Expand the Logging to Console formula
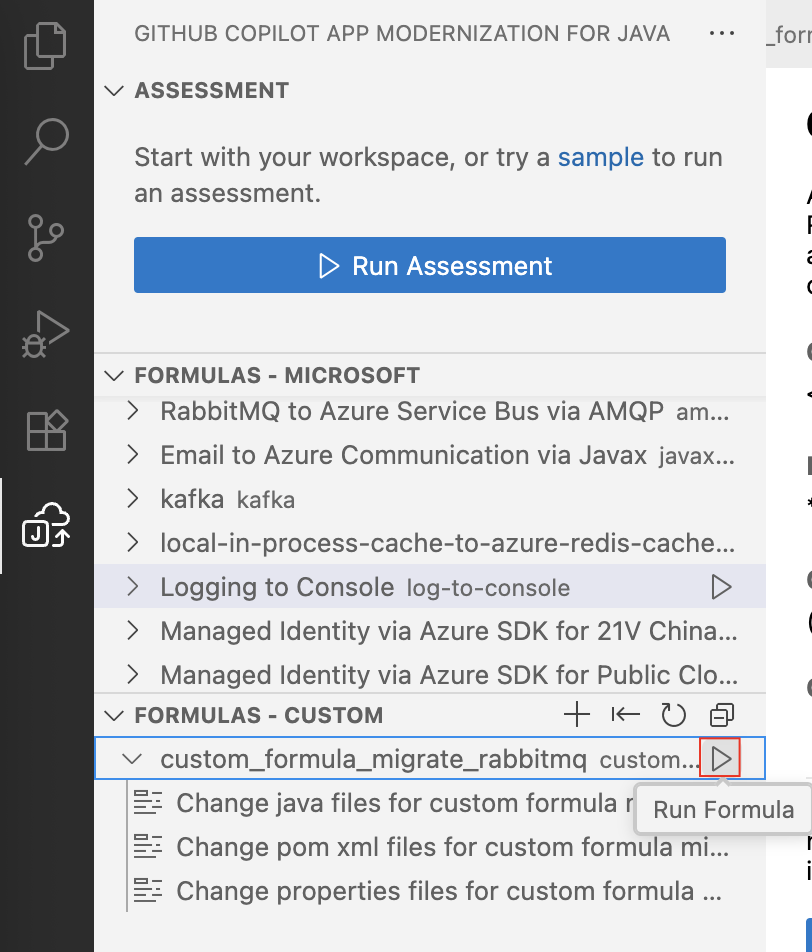This screenshot has width=812, height=952. click(x=132, y=586)
